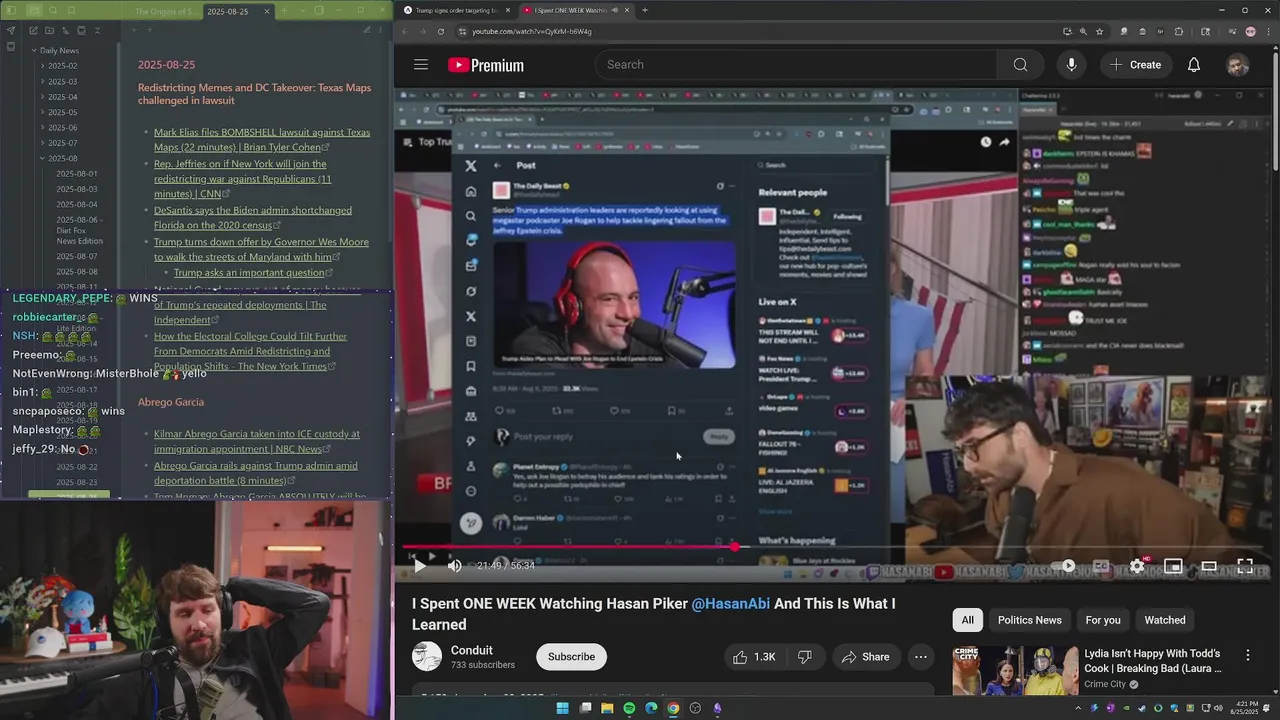Open the 2025-08-04 note
1280x720 pixels.
[x=77, y=204]
